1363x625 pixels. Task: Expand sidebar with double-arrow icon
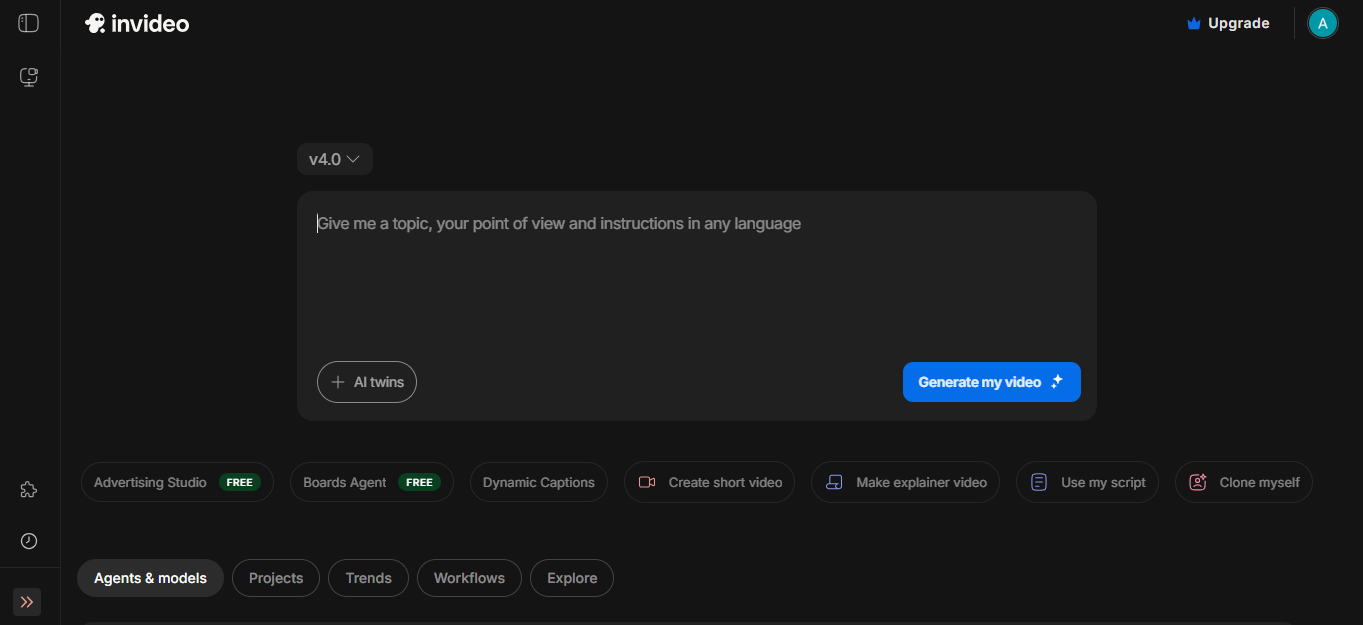27,602
